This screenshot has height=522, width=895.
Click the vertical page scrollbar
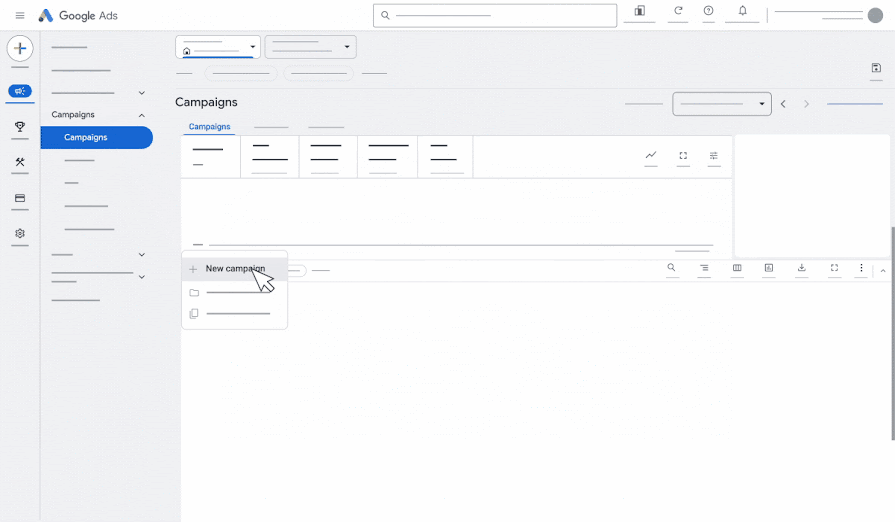pos(893,333)
